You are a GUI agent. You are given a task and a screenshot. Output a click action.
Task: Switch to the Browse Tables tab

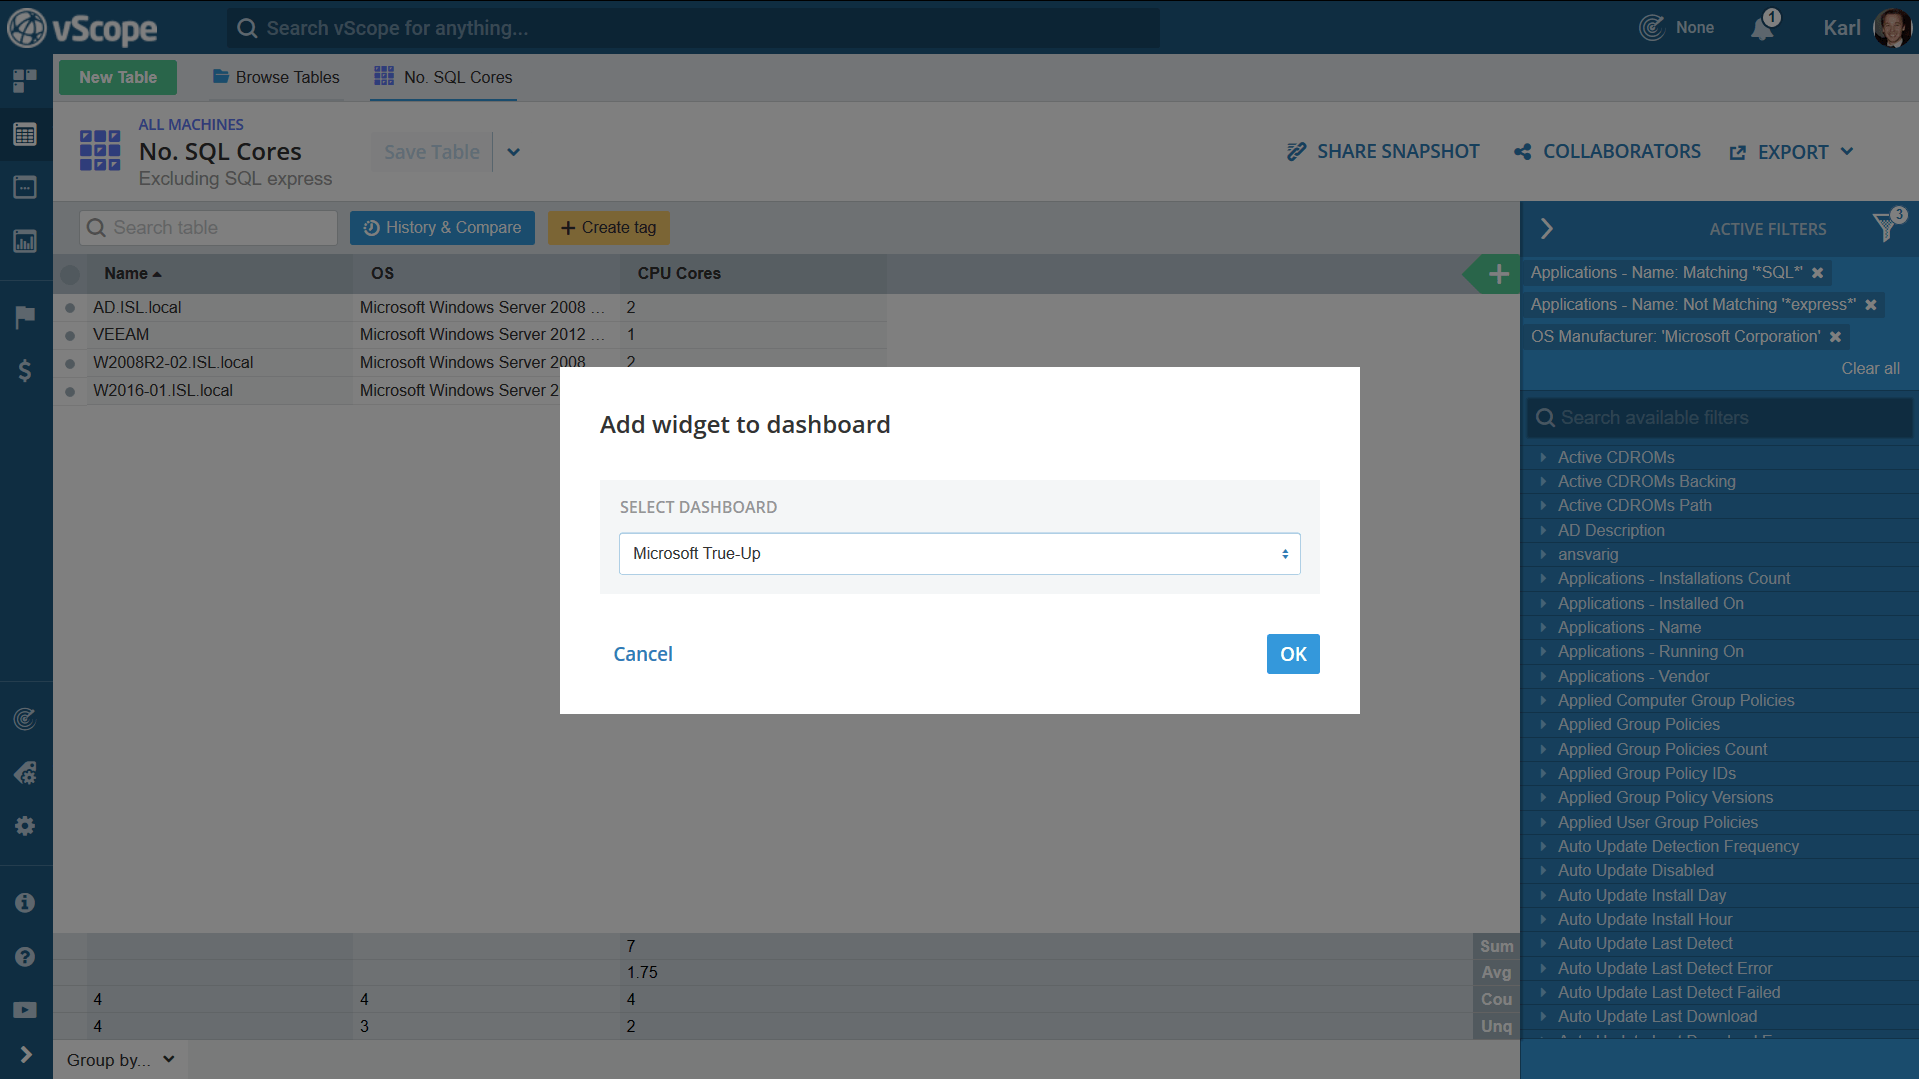click(x=276, y=77)
